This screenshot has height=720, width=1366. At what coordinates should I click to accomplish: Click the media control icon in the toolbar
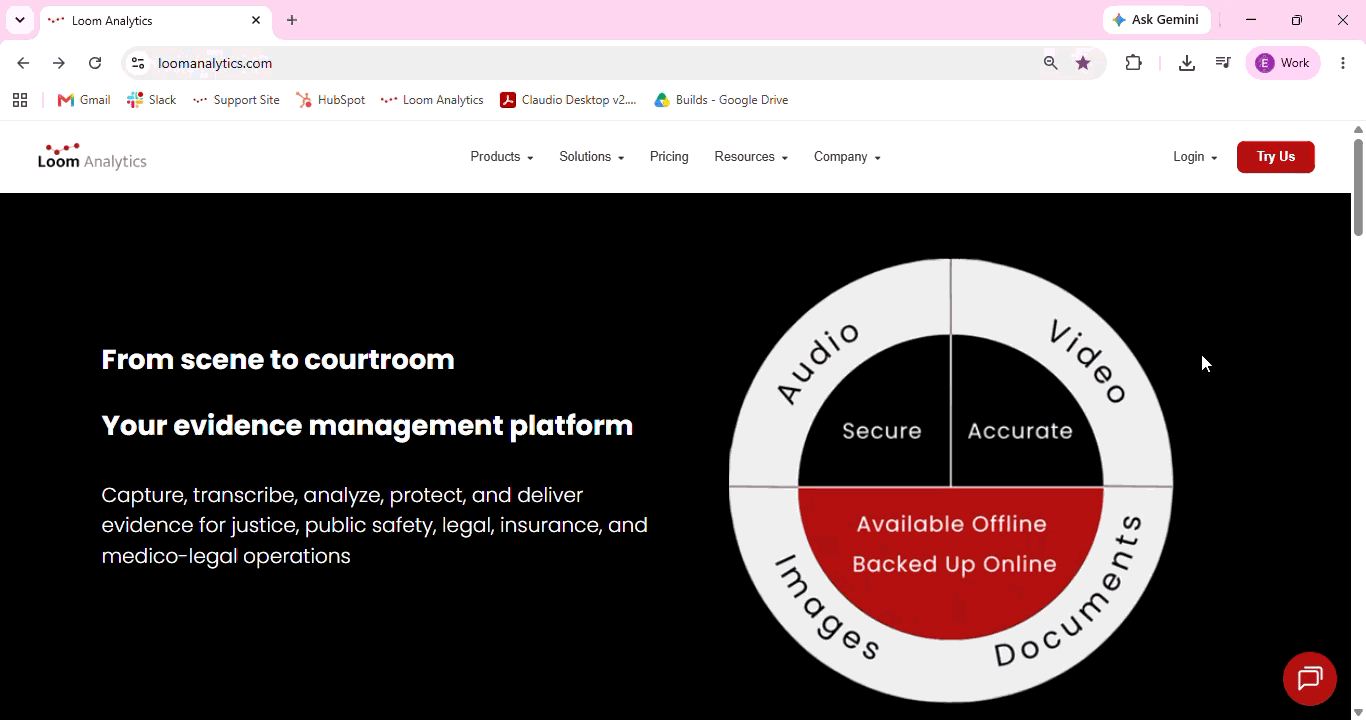tap(1223, 63)
